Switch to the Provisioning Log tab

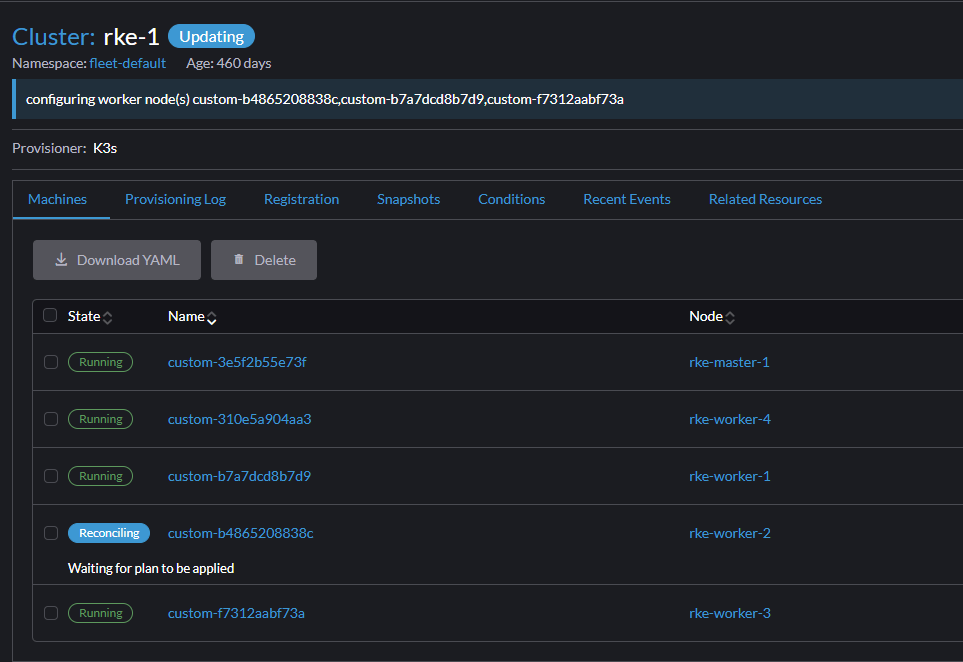coord(175,199)
